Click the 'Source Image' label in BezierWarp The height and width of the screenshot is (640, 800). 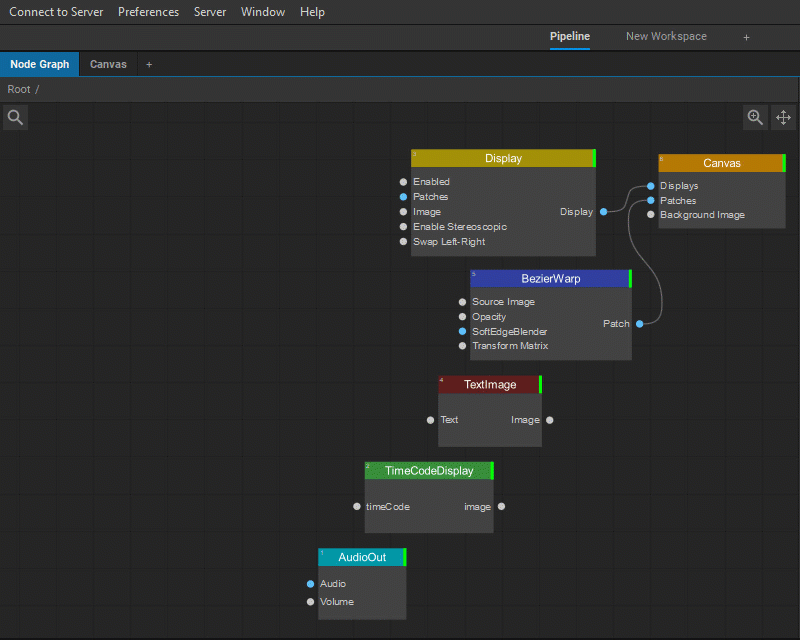[x=503, y=302]
